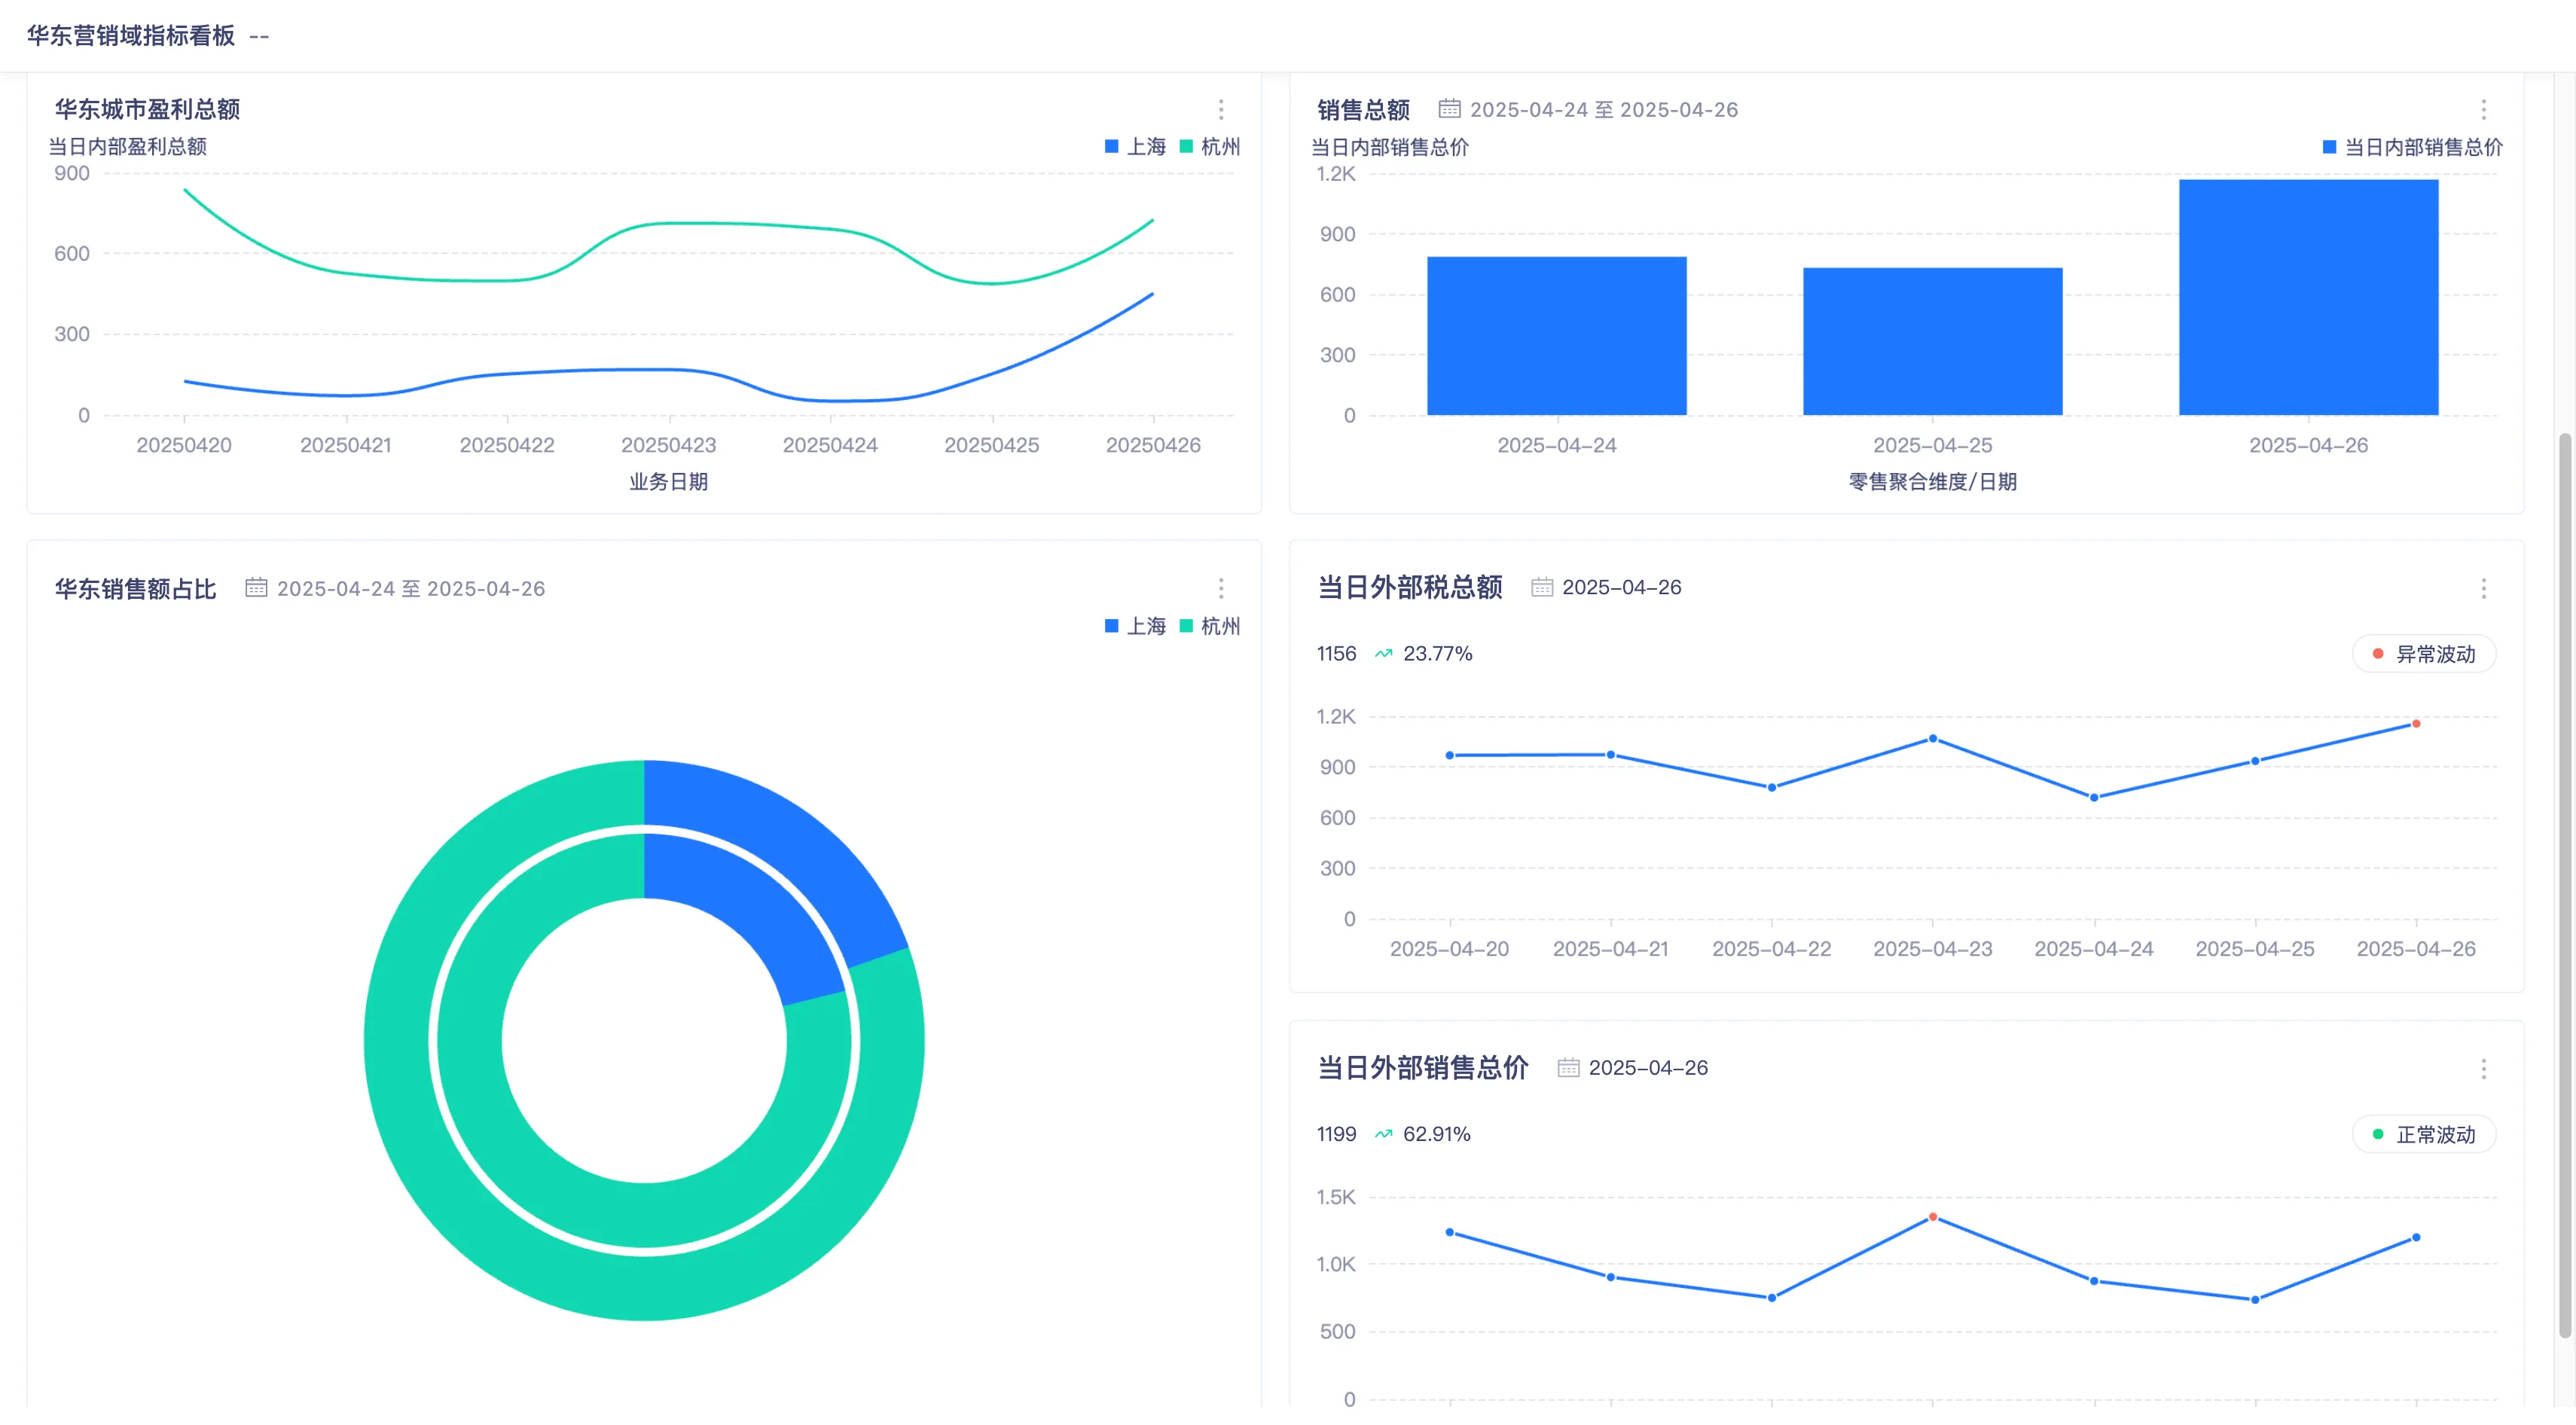Click calendar icon in 当日外部销售总价 header
Screen dimensions: 2576x1425
pos(1568,1068)
